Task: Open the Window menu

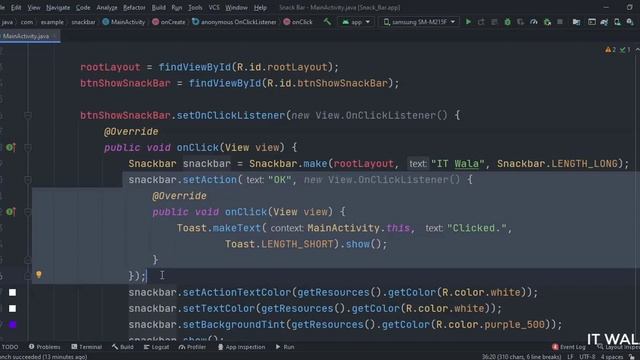Action: tap(236, 7)
